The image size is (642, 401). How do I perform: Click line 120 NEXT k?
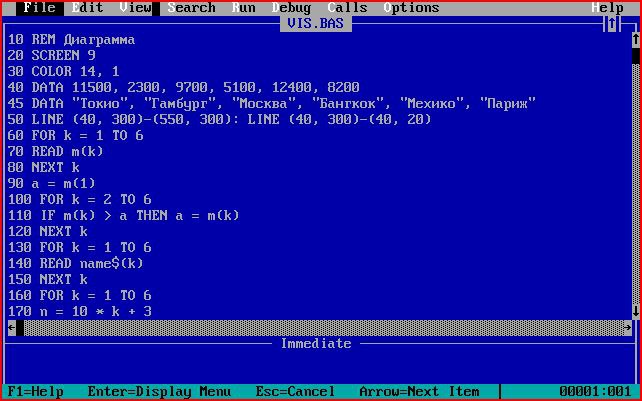tap(47, 231)
